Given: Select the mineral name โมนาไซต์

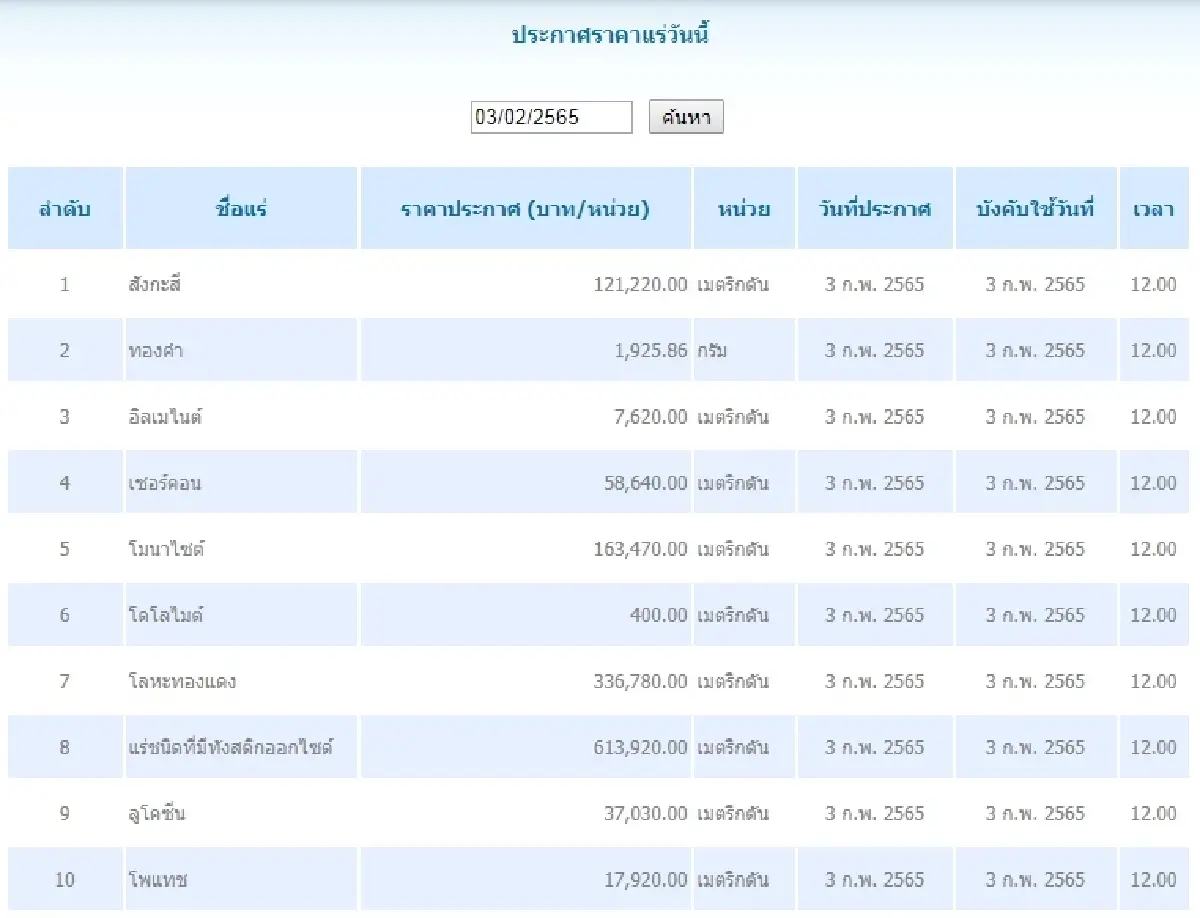Looking at the screenshot, I should [x=166, y=549].
